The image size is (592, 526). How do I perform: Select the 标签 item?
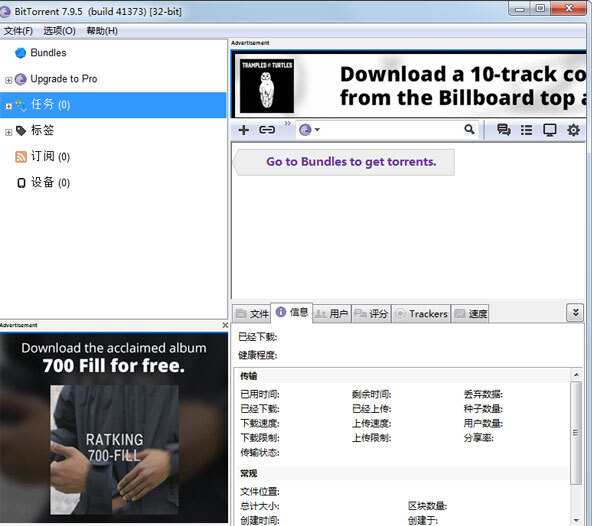click(x=42, y=130)
